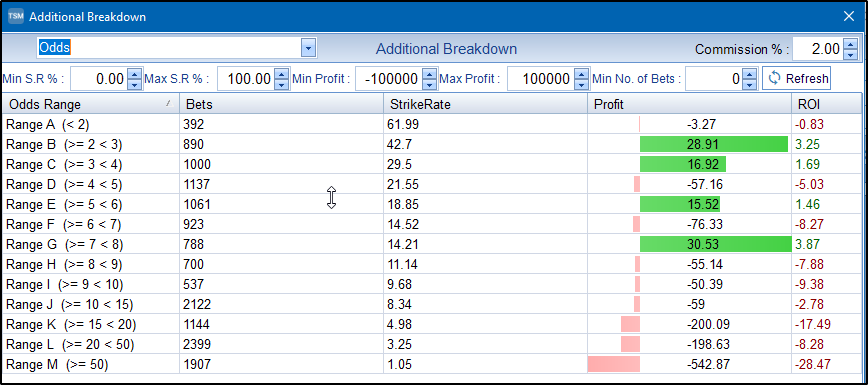This screenshot has width=868, height=385.
Task: Sort by the Odds Range column header
Action: point(90,104)
